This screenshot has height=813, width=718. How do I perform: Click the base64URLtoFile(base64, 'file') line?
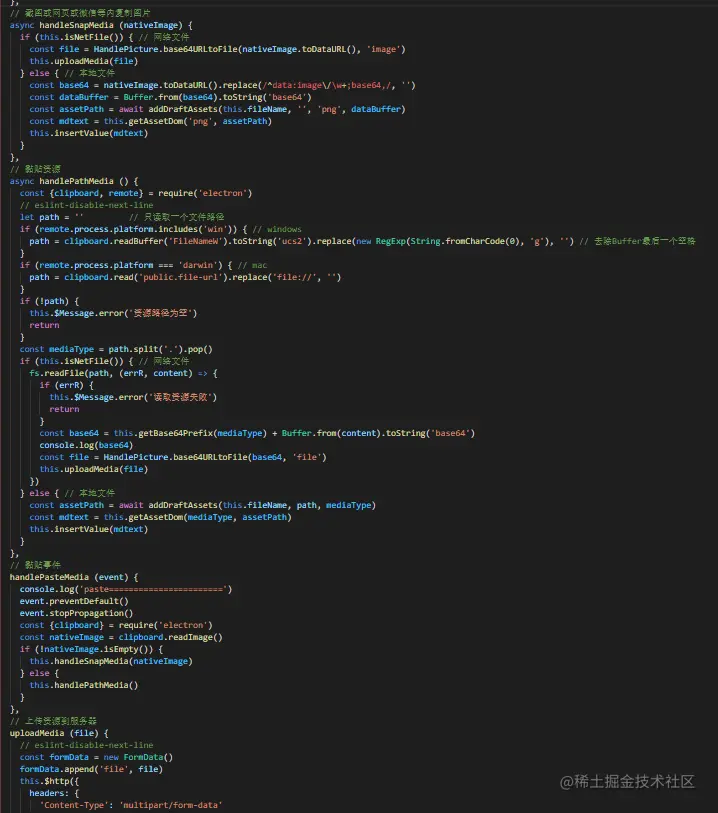(183, 457)
